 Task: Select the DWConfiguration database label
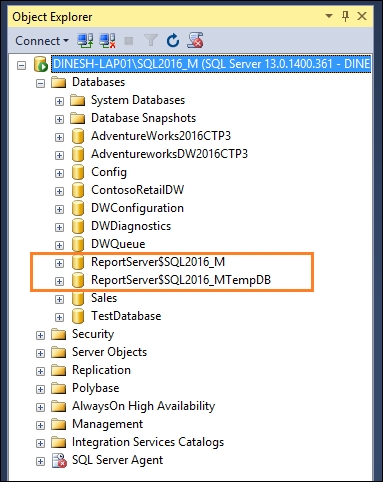click(137, 208)
